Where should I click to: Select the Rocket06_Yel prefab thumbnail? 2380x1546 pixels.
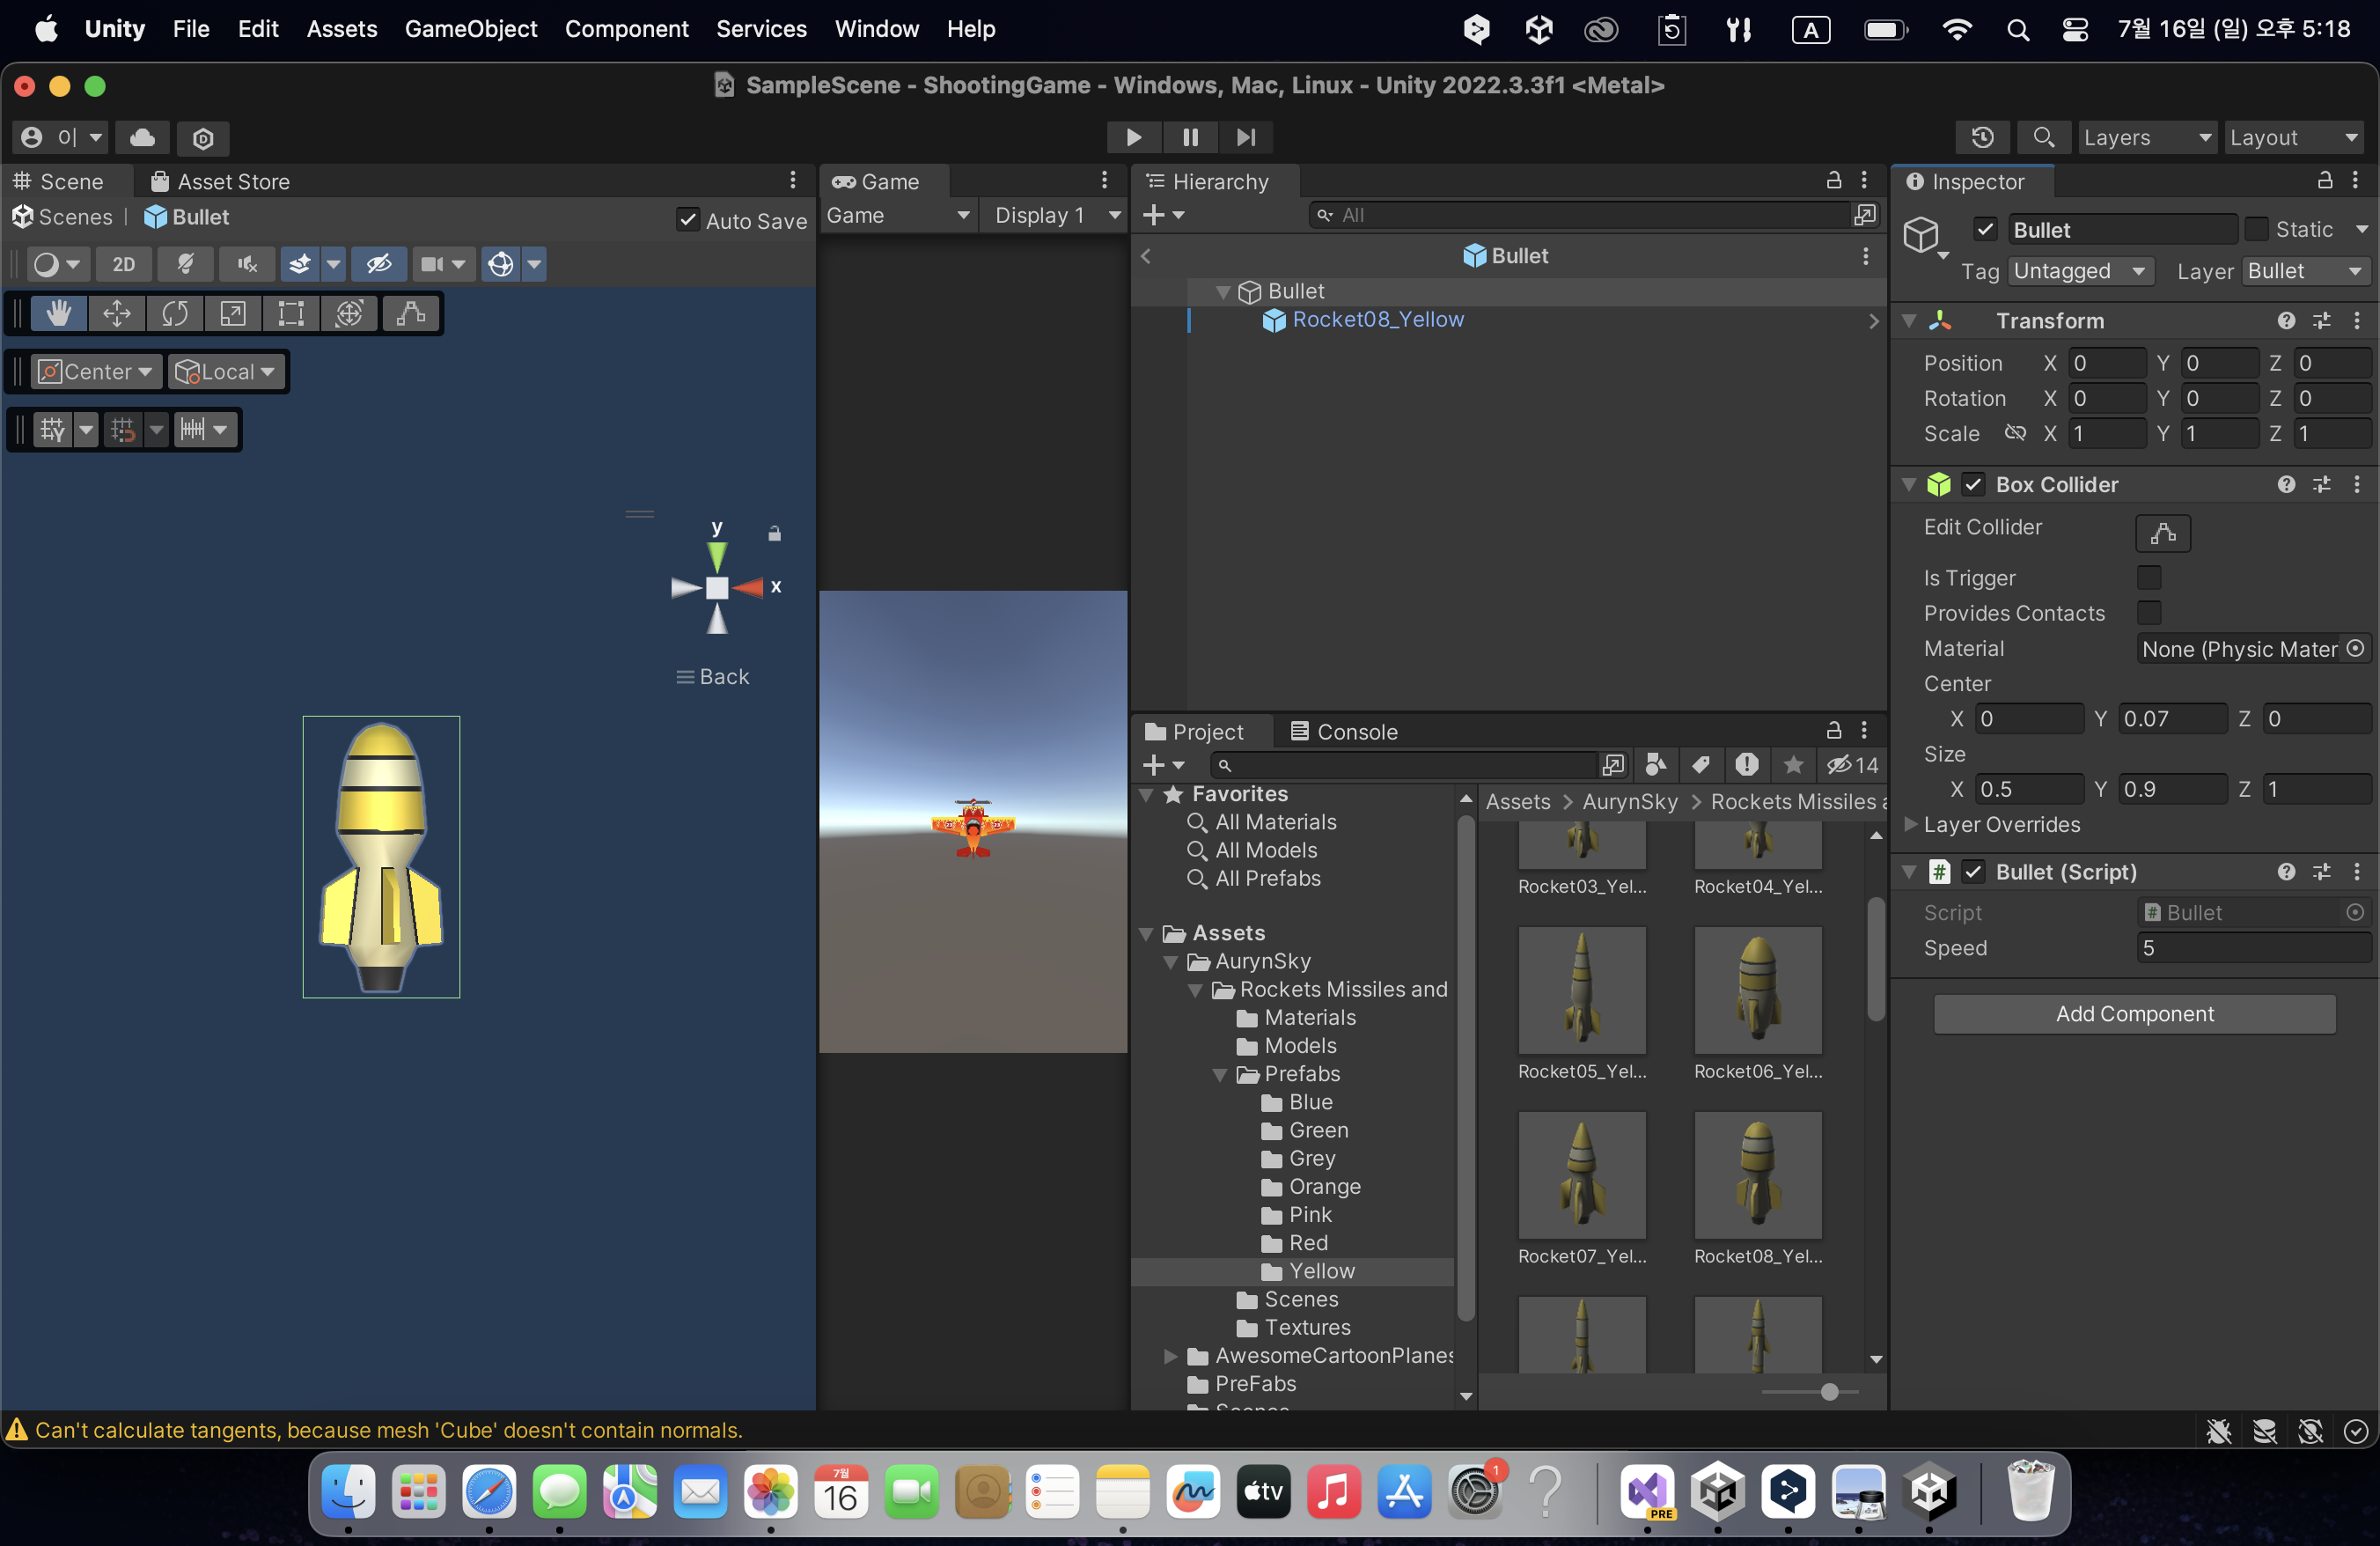coord(1757,990)
